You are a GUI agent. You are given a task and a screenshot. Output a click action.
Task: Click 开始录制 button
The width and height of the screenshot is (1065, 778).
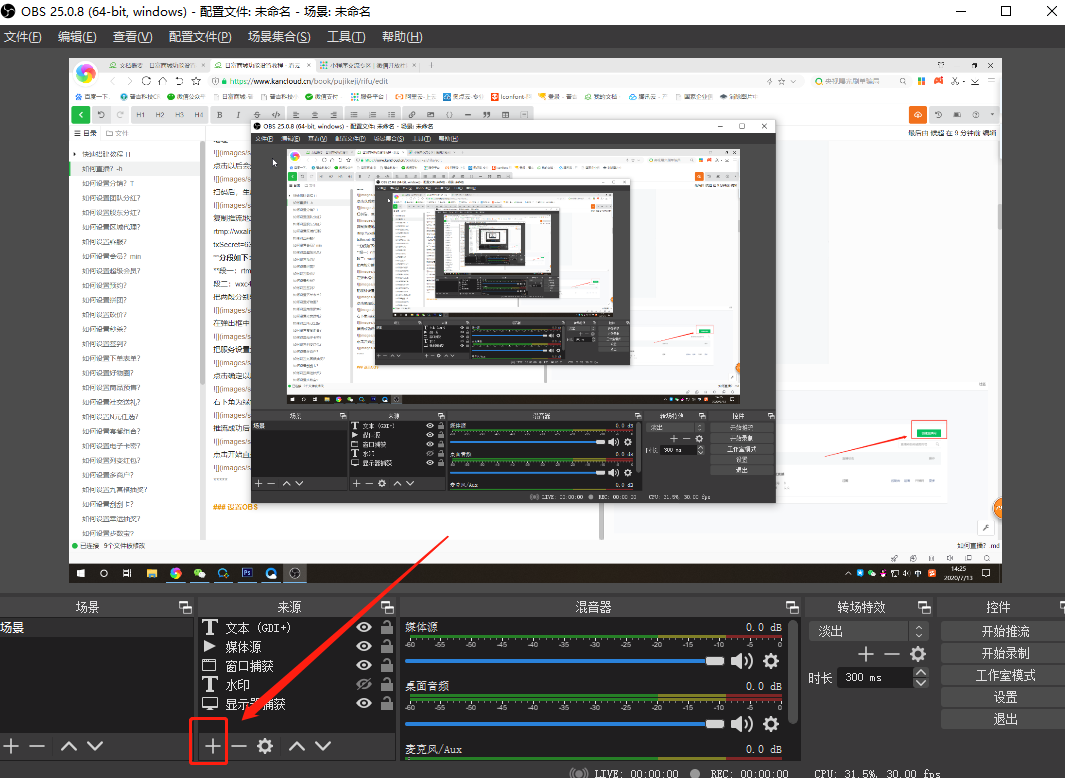click(1005, 653)
